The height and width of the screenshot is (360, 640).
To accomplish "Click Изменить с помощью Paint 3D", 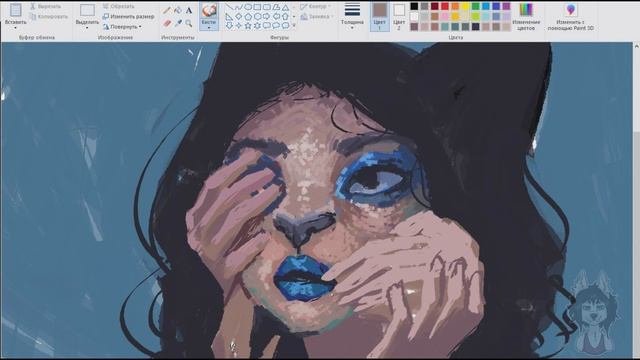I will coord(571,16).
